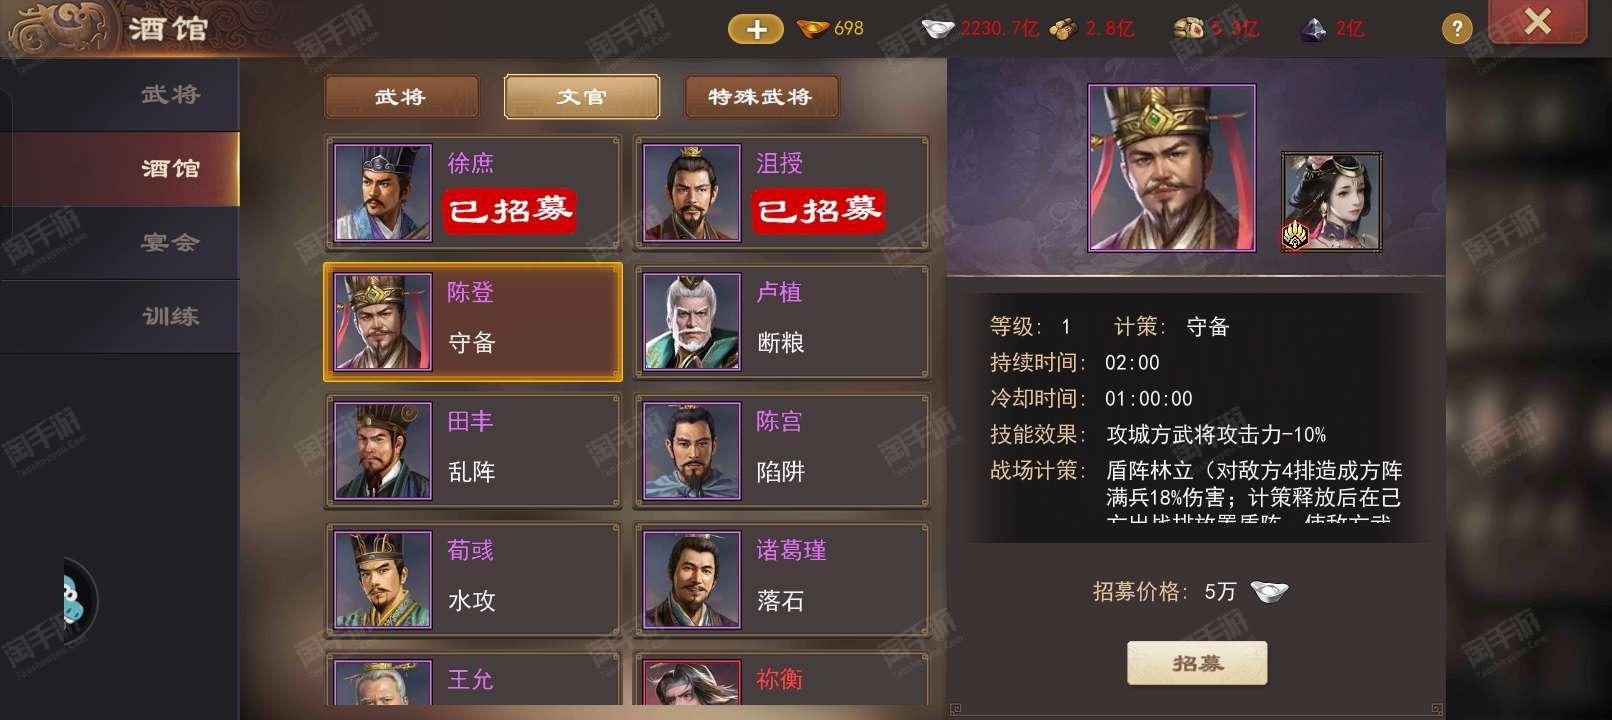Click the gold plus add-currency icon

coord(756,29)
